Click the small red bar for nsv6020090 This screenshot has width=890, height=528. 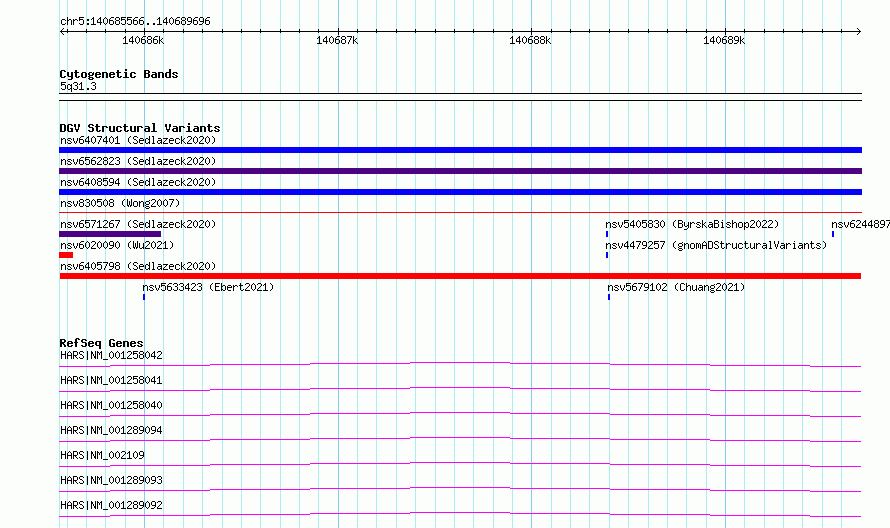(x=66, y=255)
